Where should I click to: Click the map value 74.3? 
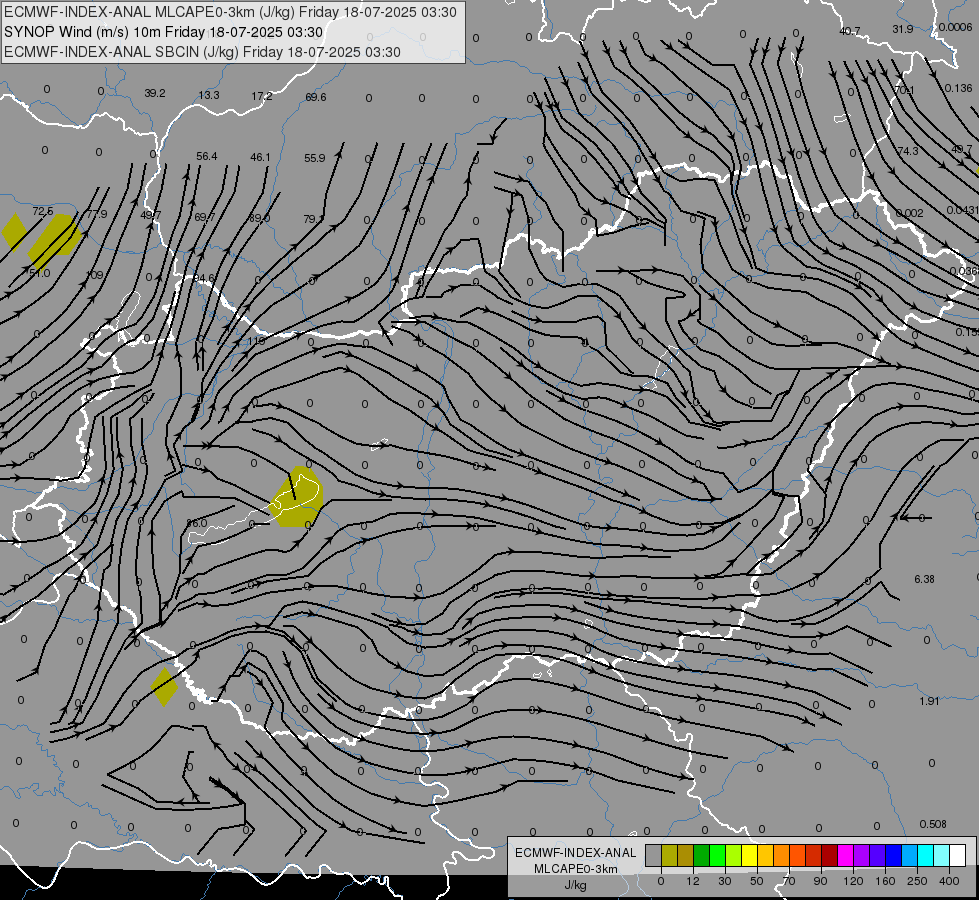(x=908, y=151)
